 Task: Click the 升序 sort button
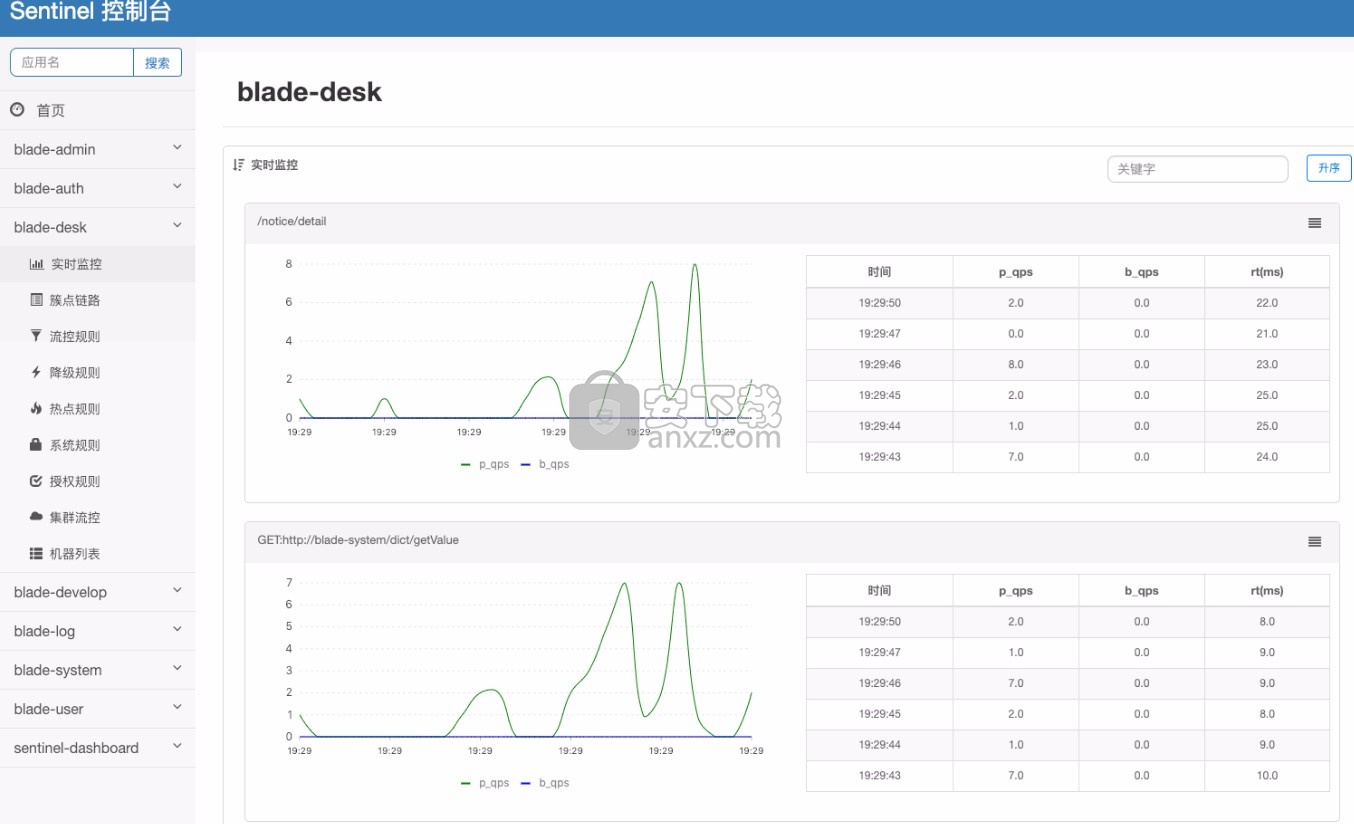click(x=1329, y=168)
